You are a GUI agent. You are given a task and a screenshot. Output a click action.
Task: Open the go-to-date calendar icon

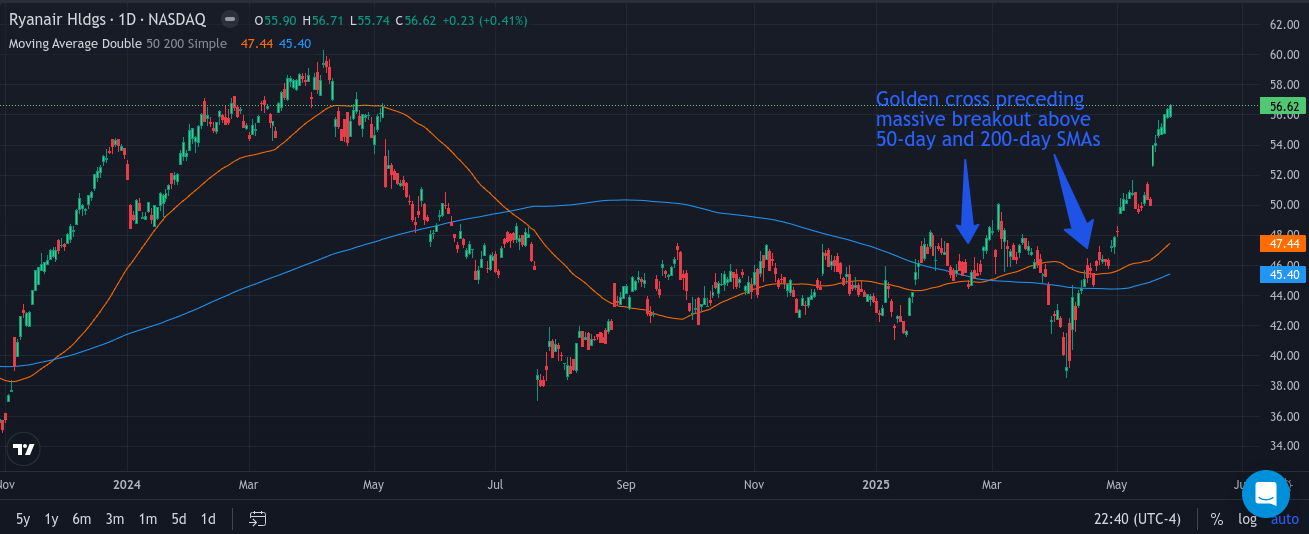[258, 518]
